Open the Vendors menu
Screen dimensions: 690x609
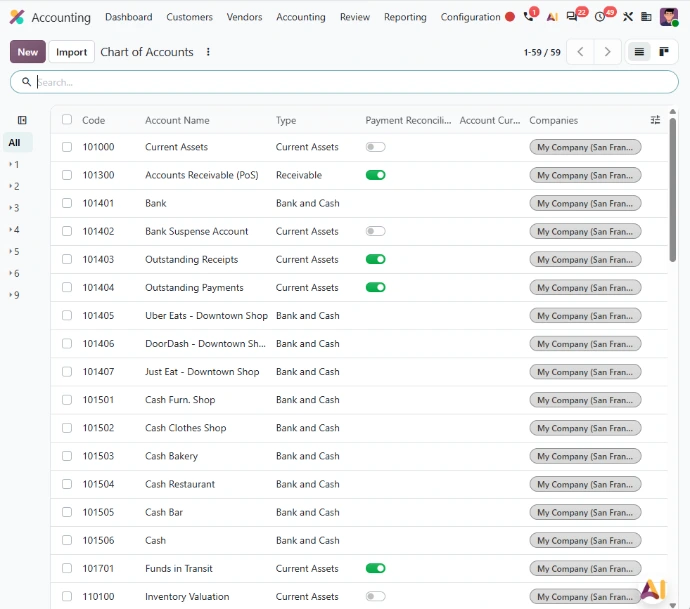coord(244,17)
